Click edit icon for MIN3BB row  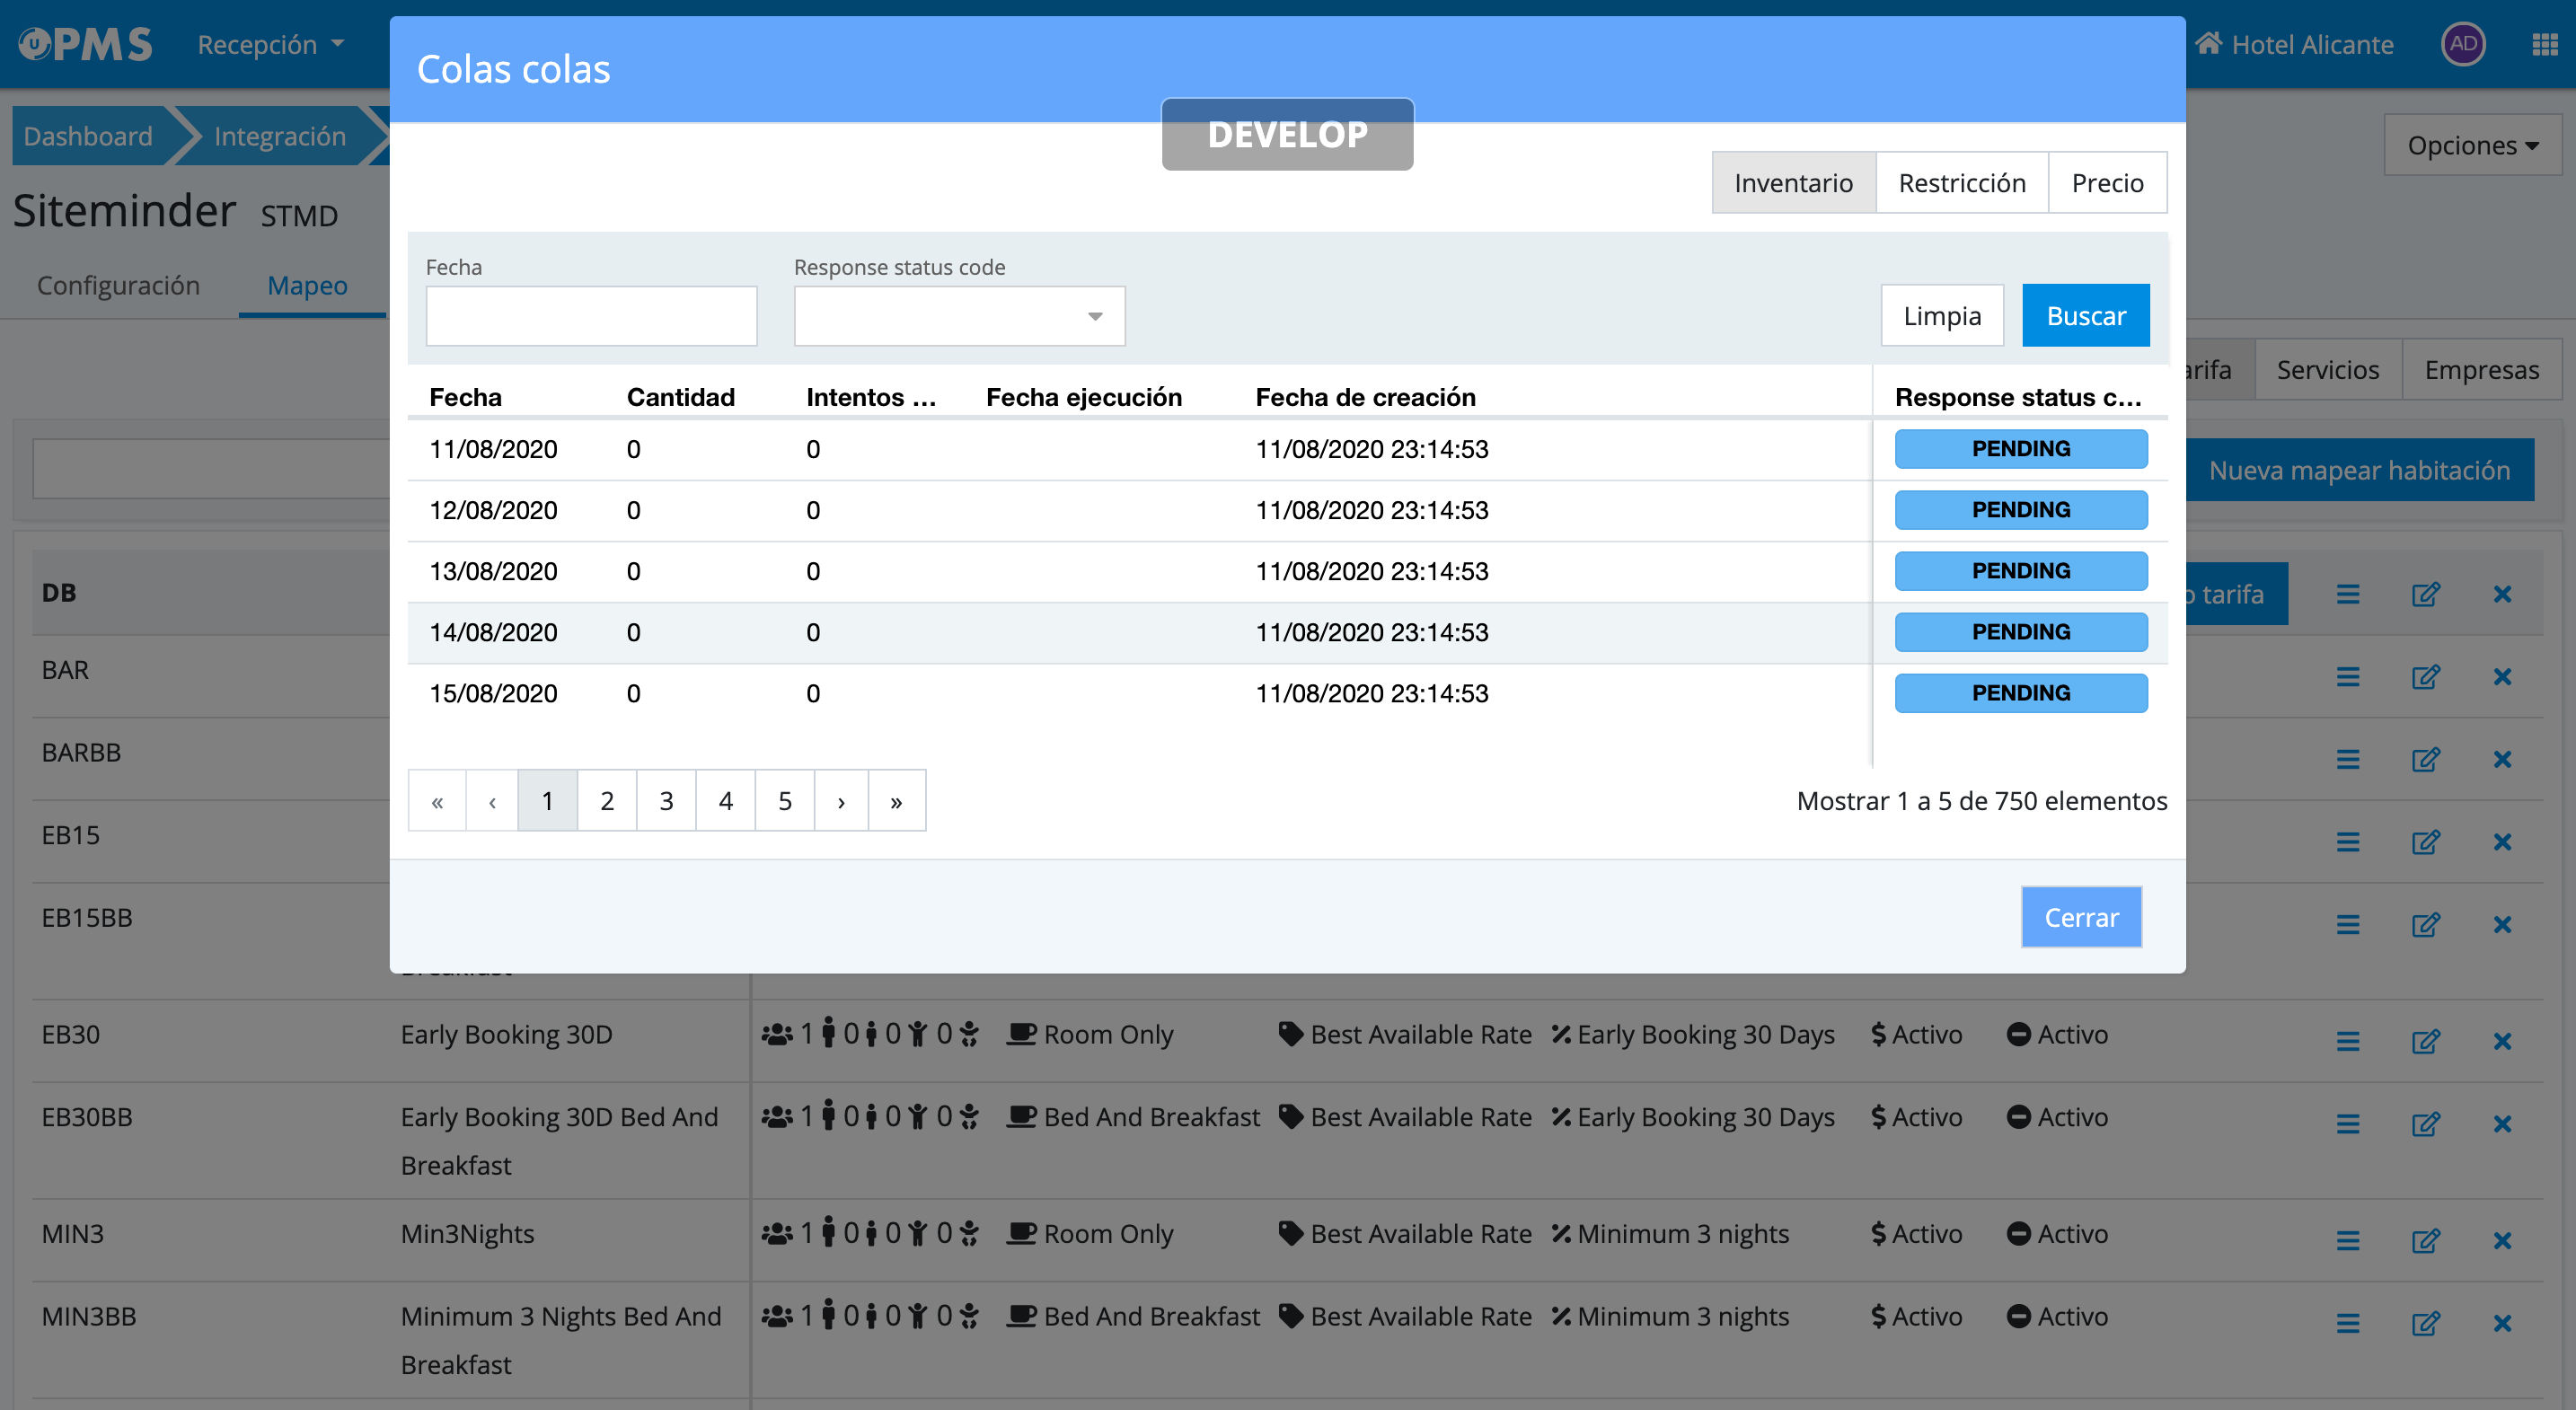pos(2425,1324)
